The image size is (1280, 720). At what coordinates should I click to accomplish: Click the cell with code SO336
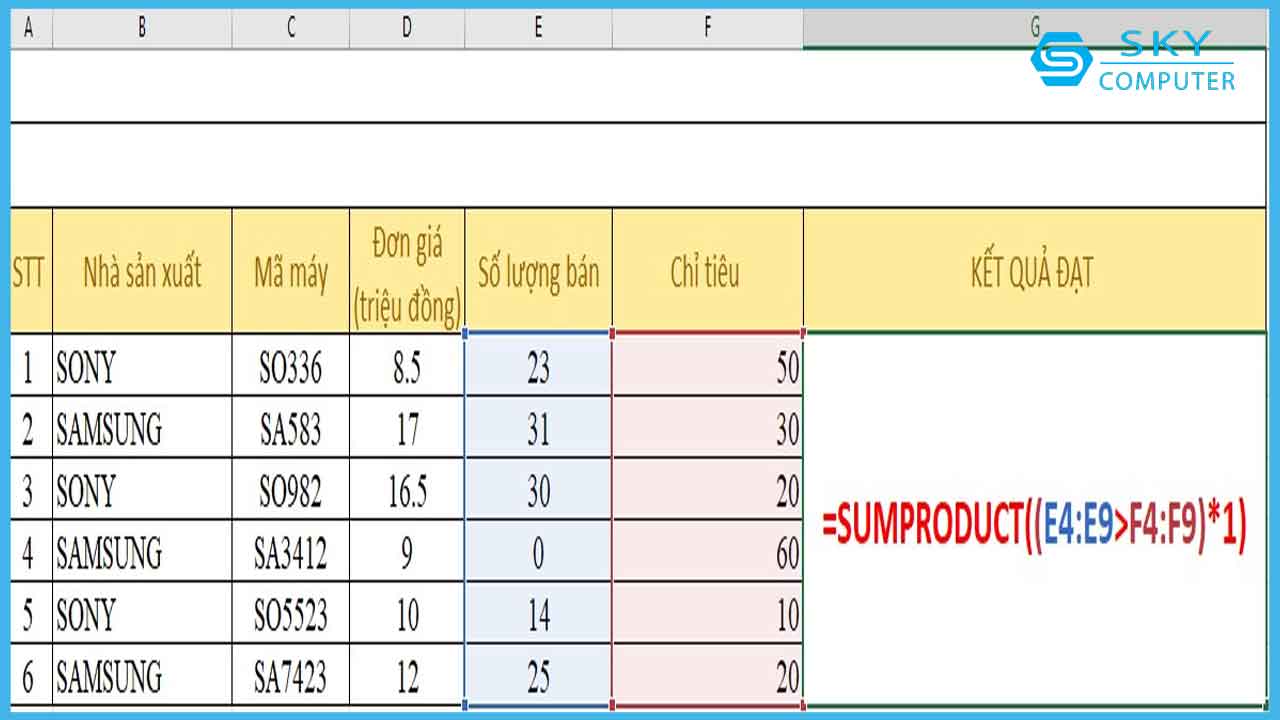291,365
